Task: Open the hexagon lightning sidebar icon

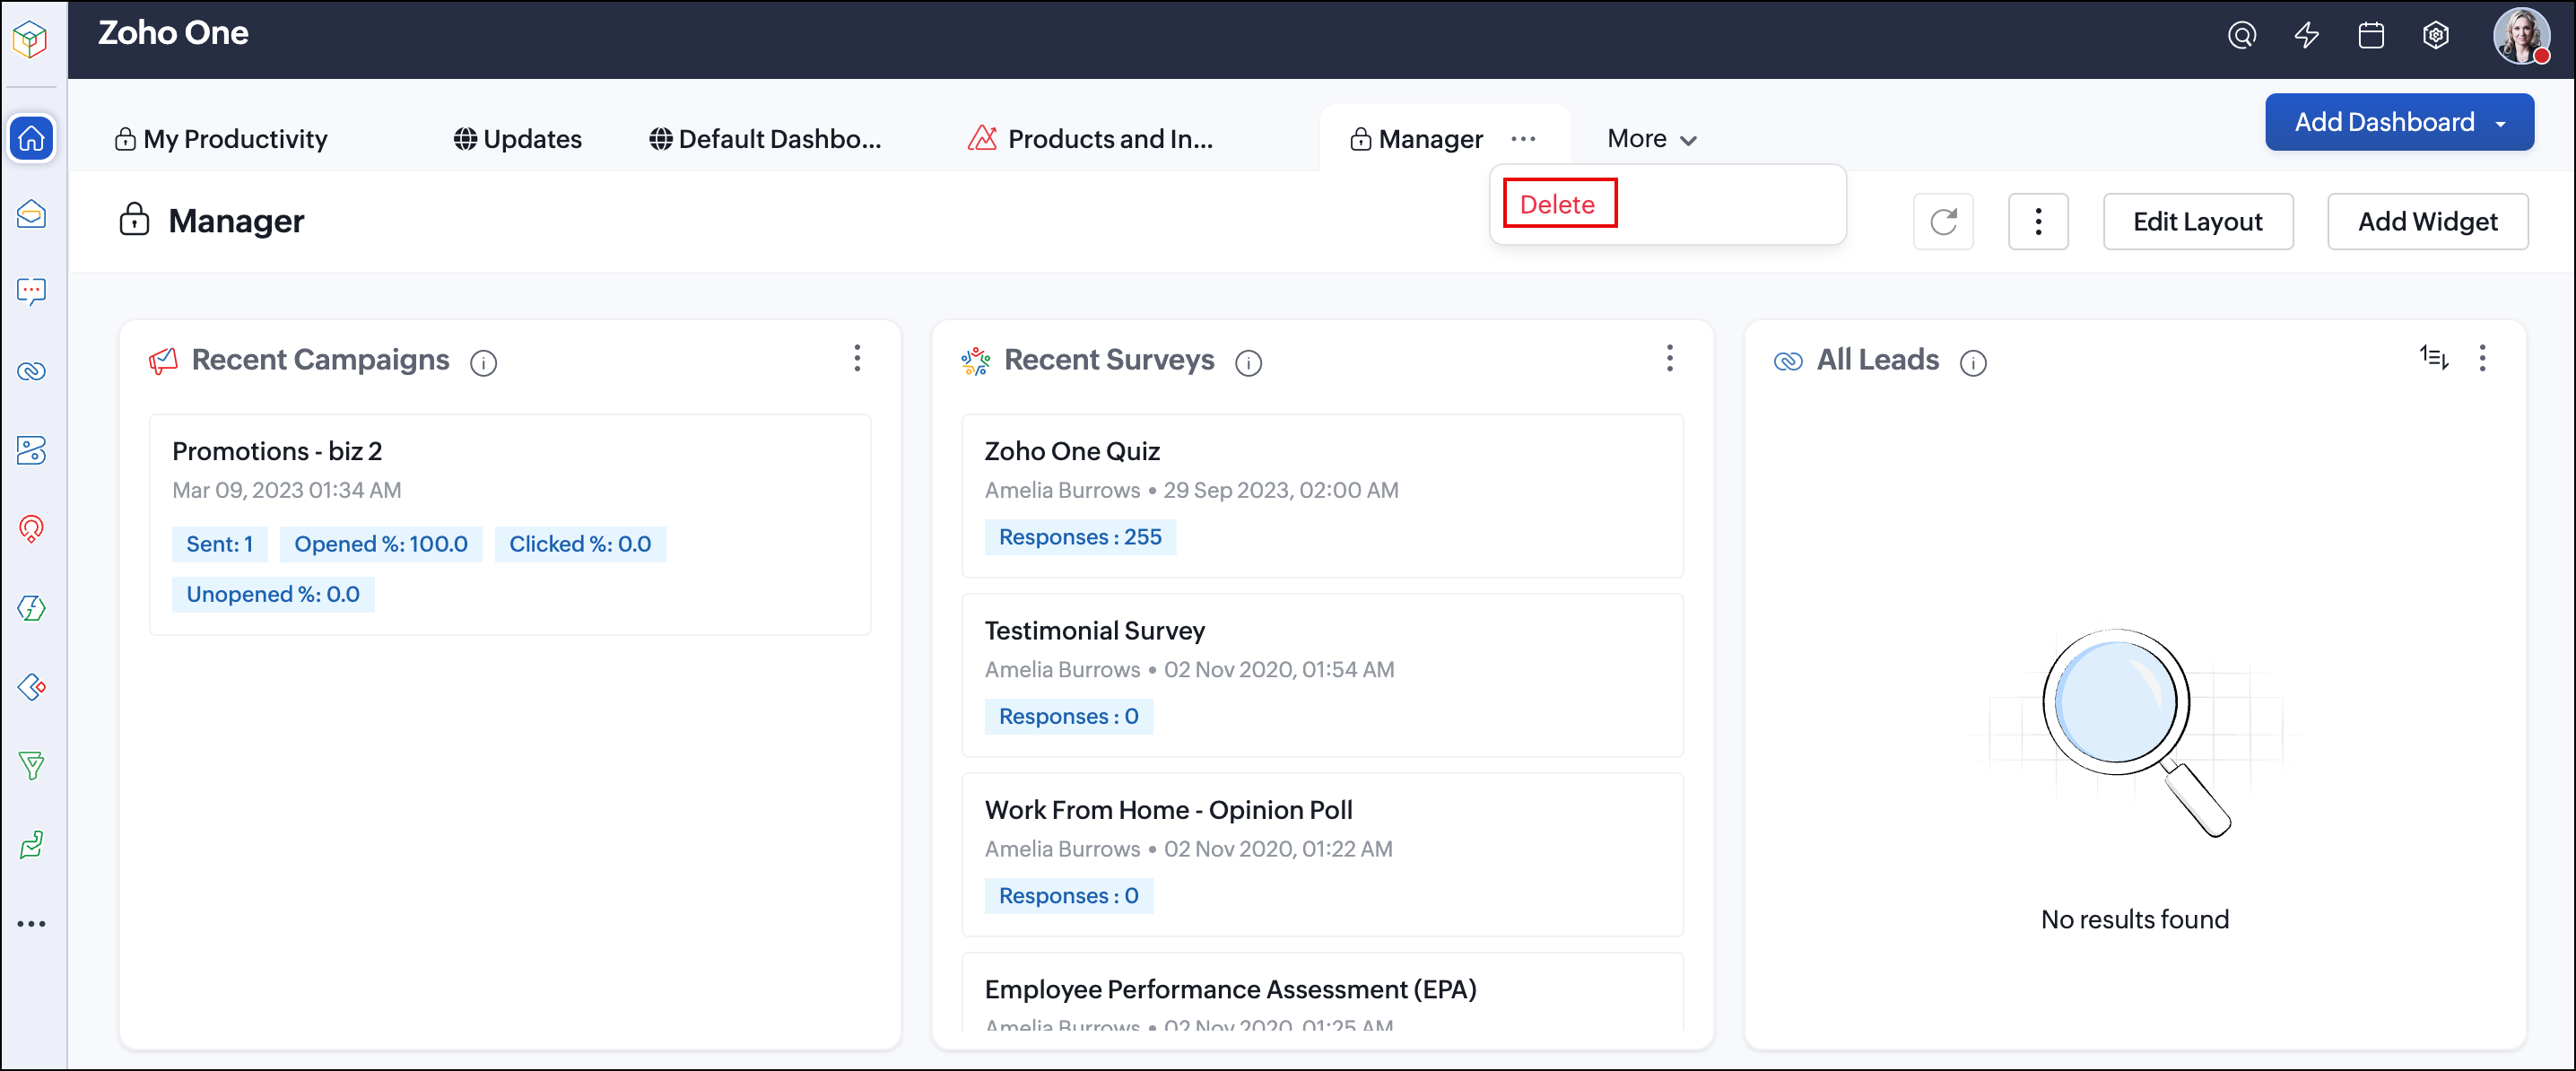Action: (32, 608)
